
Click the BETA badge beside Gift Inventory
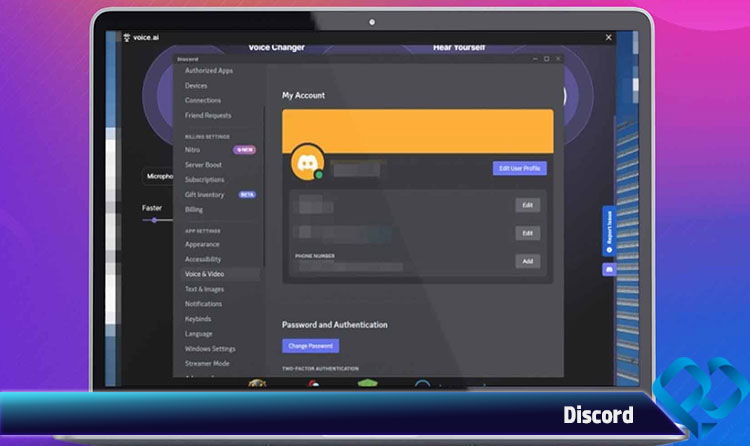247,195
